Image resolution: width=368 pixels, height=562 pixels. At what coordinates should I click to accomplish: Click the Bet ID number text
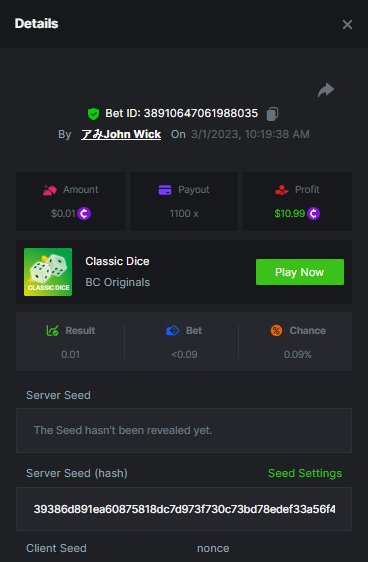[x=201, y=114]
